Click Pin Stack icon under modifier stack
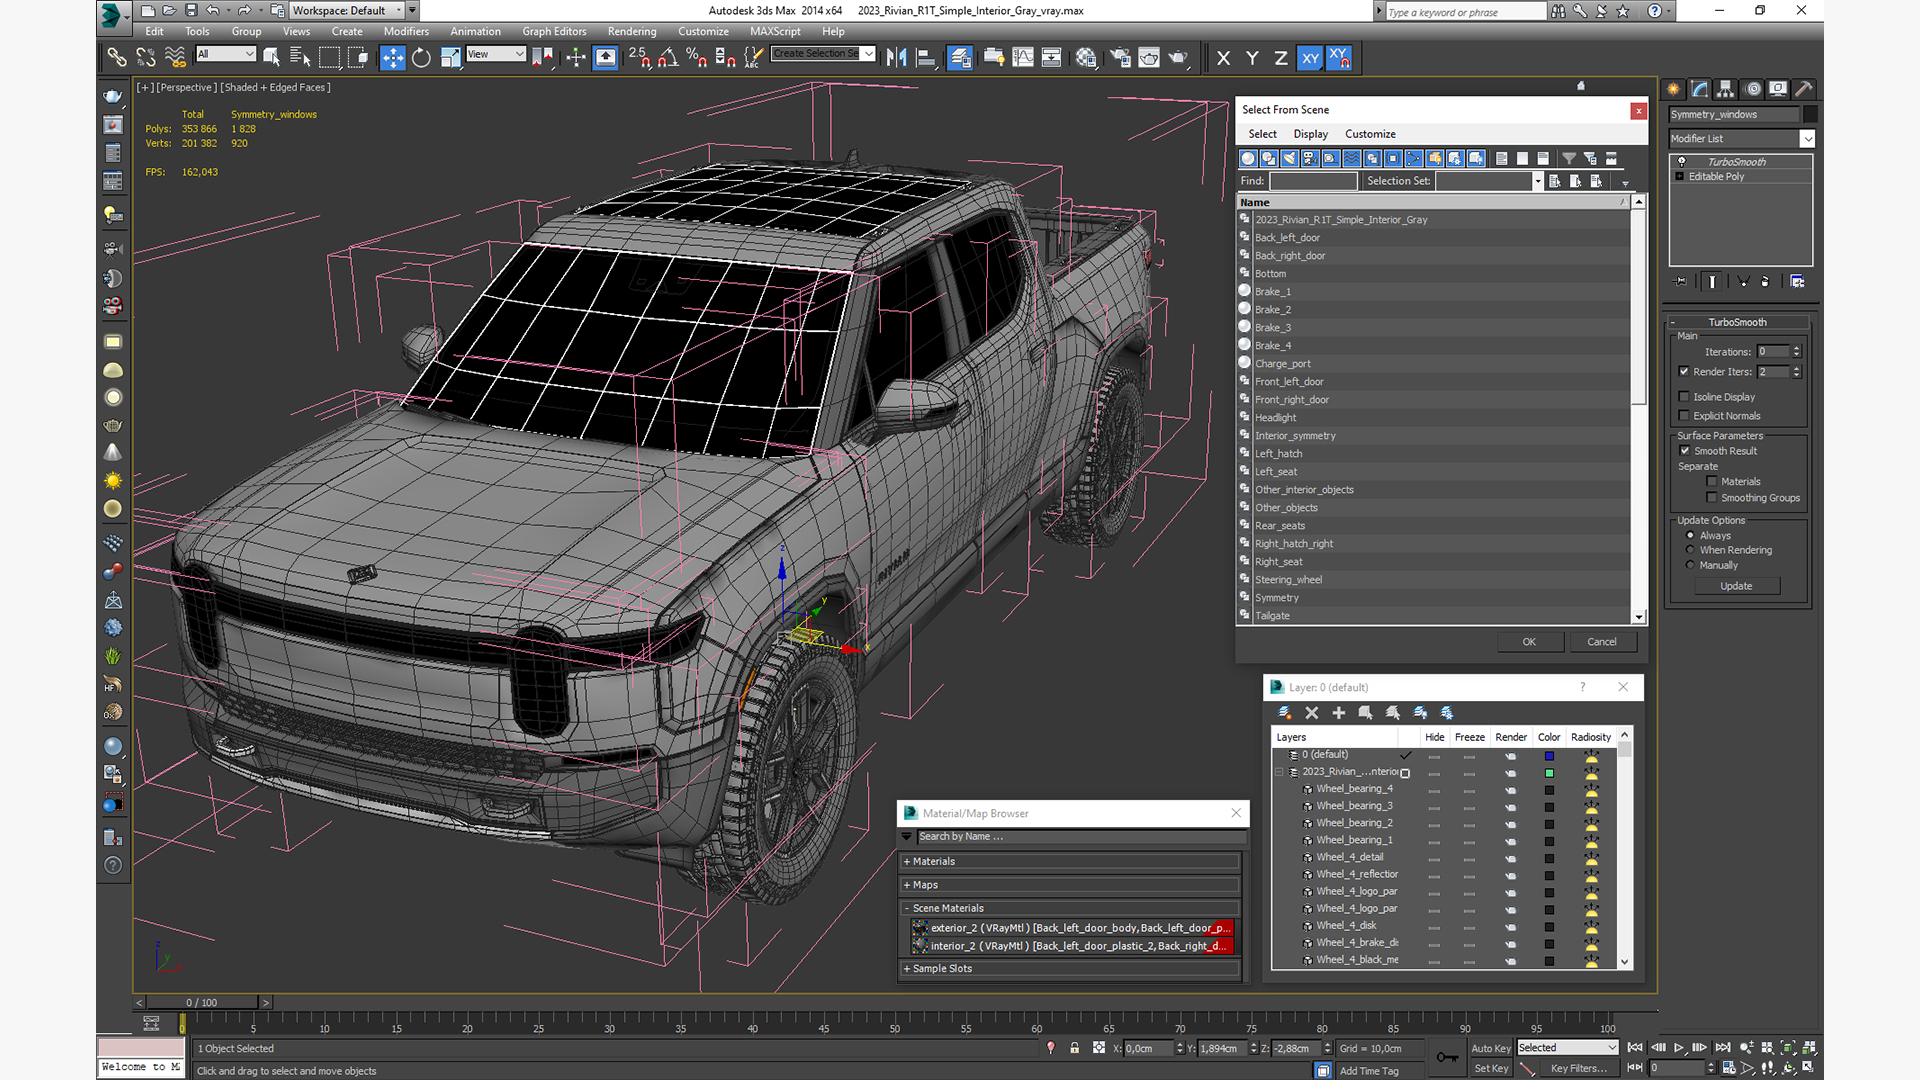 click(x=1681, y=282)
